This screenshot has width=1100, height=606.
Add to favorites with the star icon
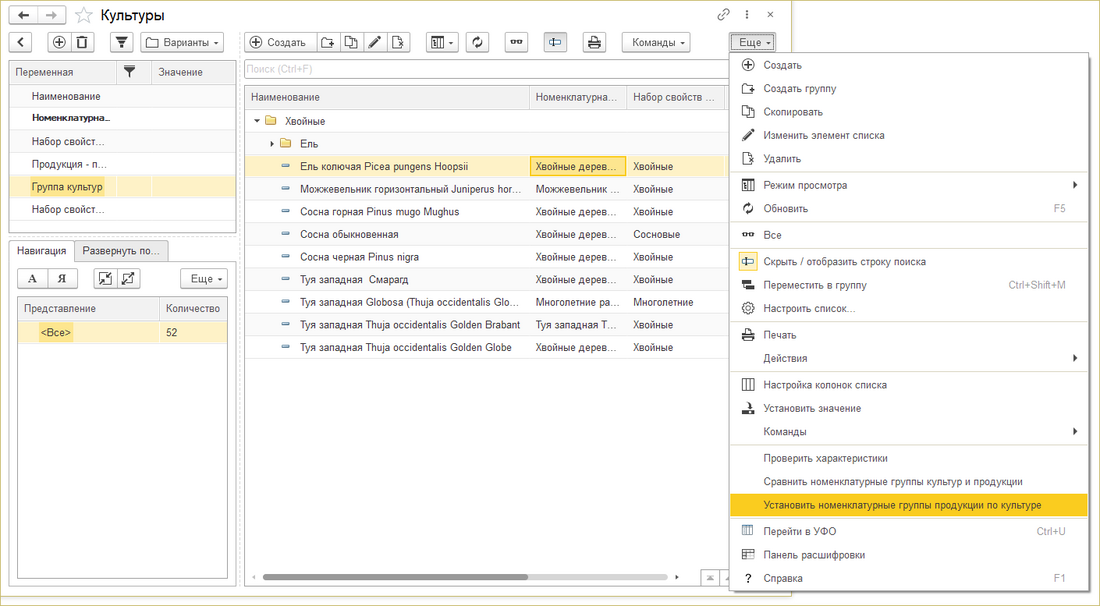(x=84, y=15)
